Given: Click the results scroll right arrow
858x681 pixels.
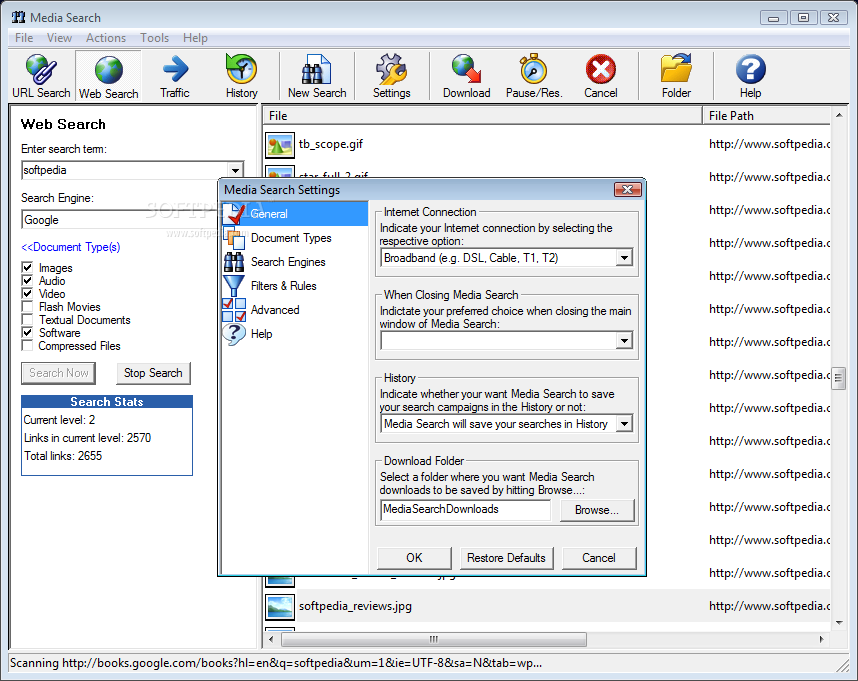Looking at the screenshot, I should (x=821, y=639).
